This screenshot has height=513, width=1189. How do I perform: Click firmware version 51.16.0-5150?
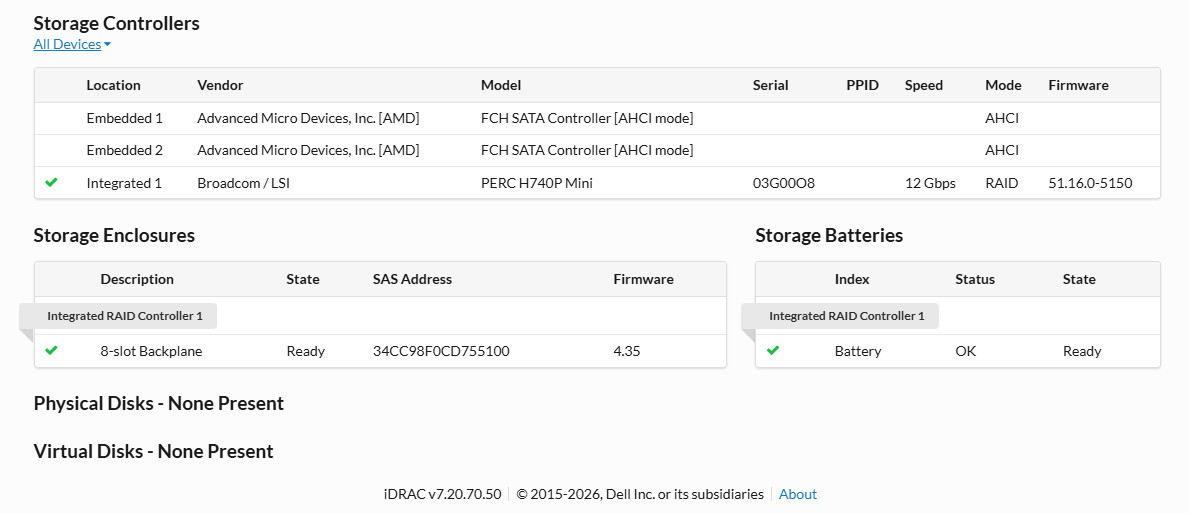click(1090, 183)
